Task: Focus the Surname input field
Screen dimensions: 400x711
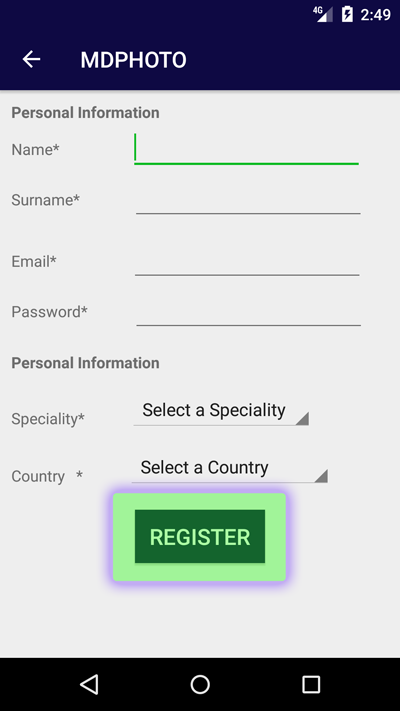Action: (248, 200)
